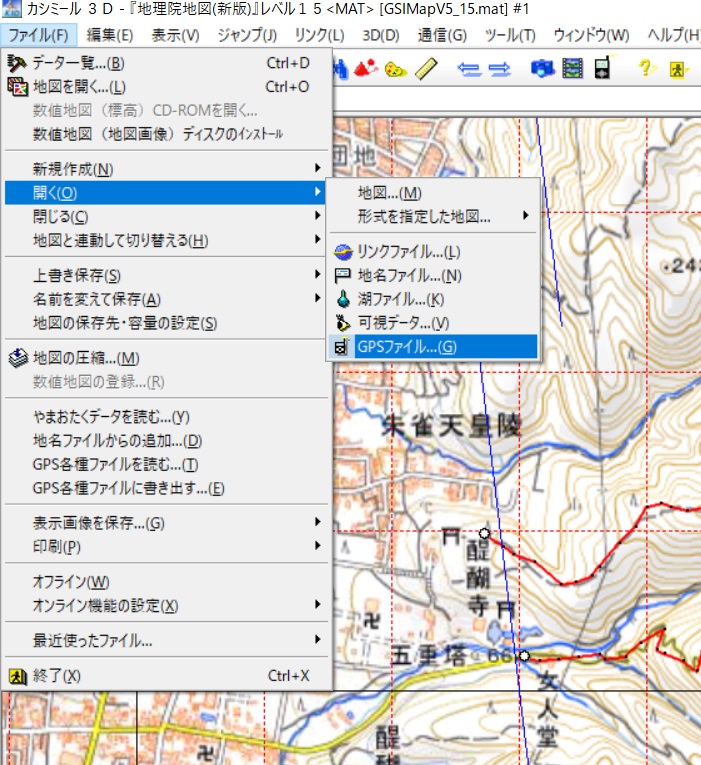This screenshot has height=765, width=701.
Task: Choose 地図を開く...(L) menu entry
Action: (167, 87)
